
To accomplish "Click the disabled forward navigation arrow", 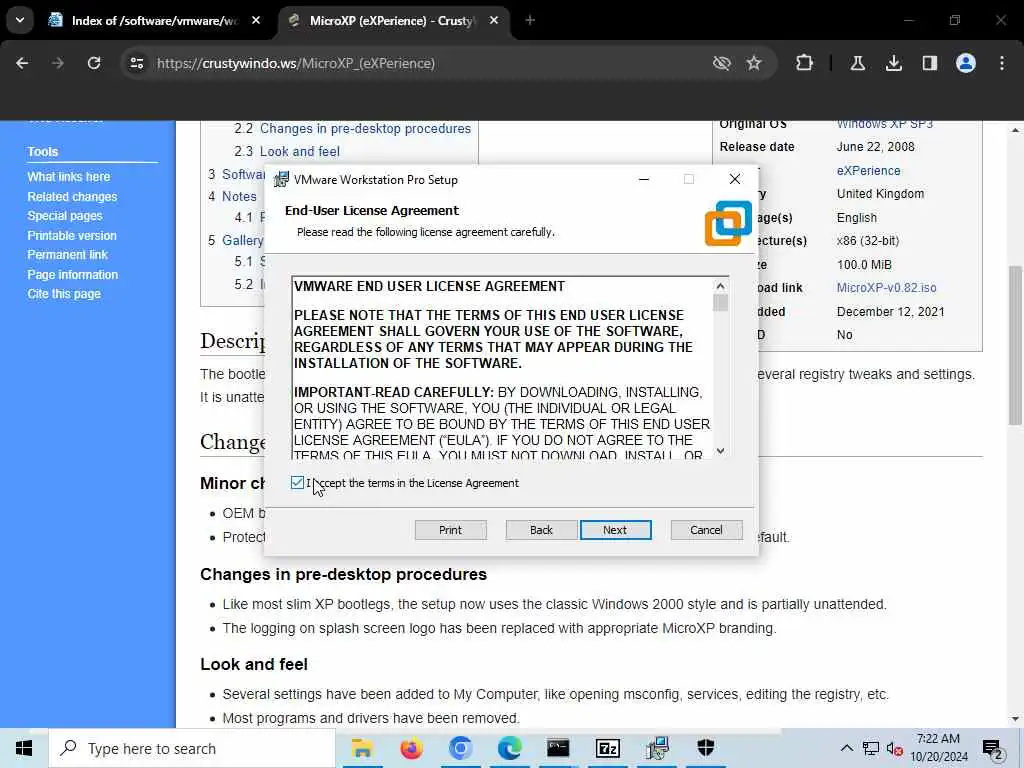I will [x=58, y=63].
